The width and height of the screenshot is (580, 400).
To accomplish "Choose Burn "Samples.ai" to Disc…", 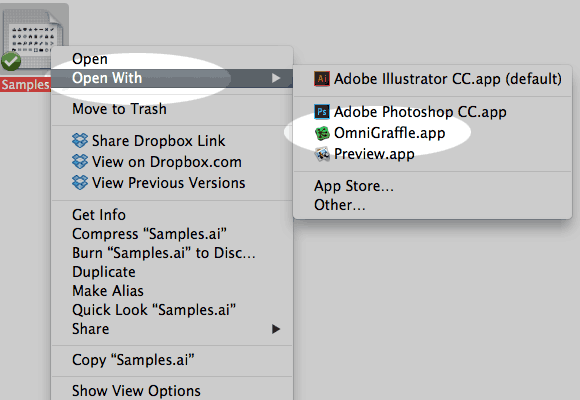I will pos(172,253).
